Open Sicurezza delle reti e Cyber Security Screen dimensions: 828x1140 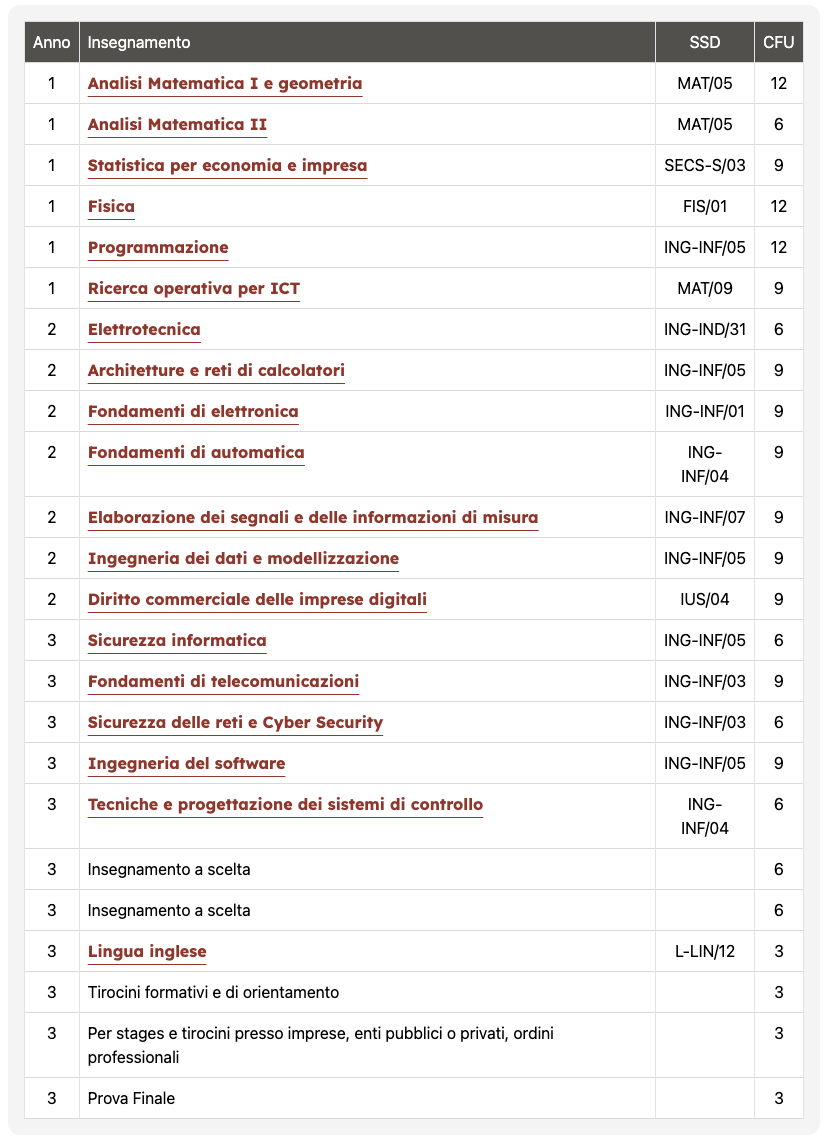(235, 723)
